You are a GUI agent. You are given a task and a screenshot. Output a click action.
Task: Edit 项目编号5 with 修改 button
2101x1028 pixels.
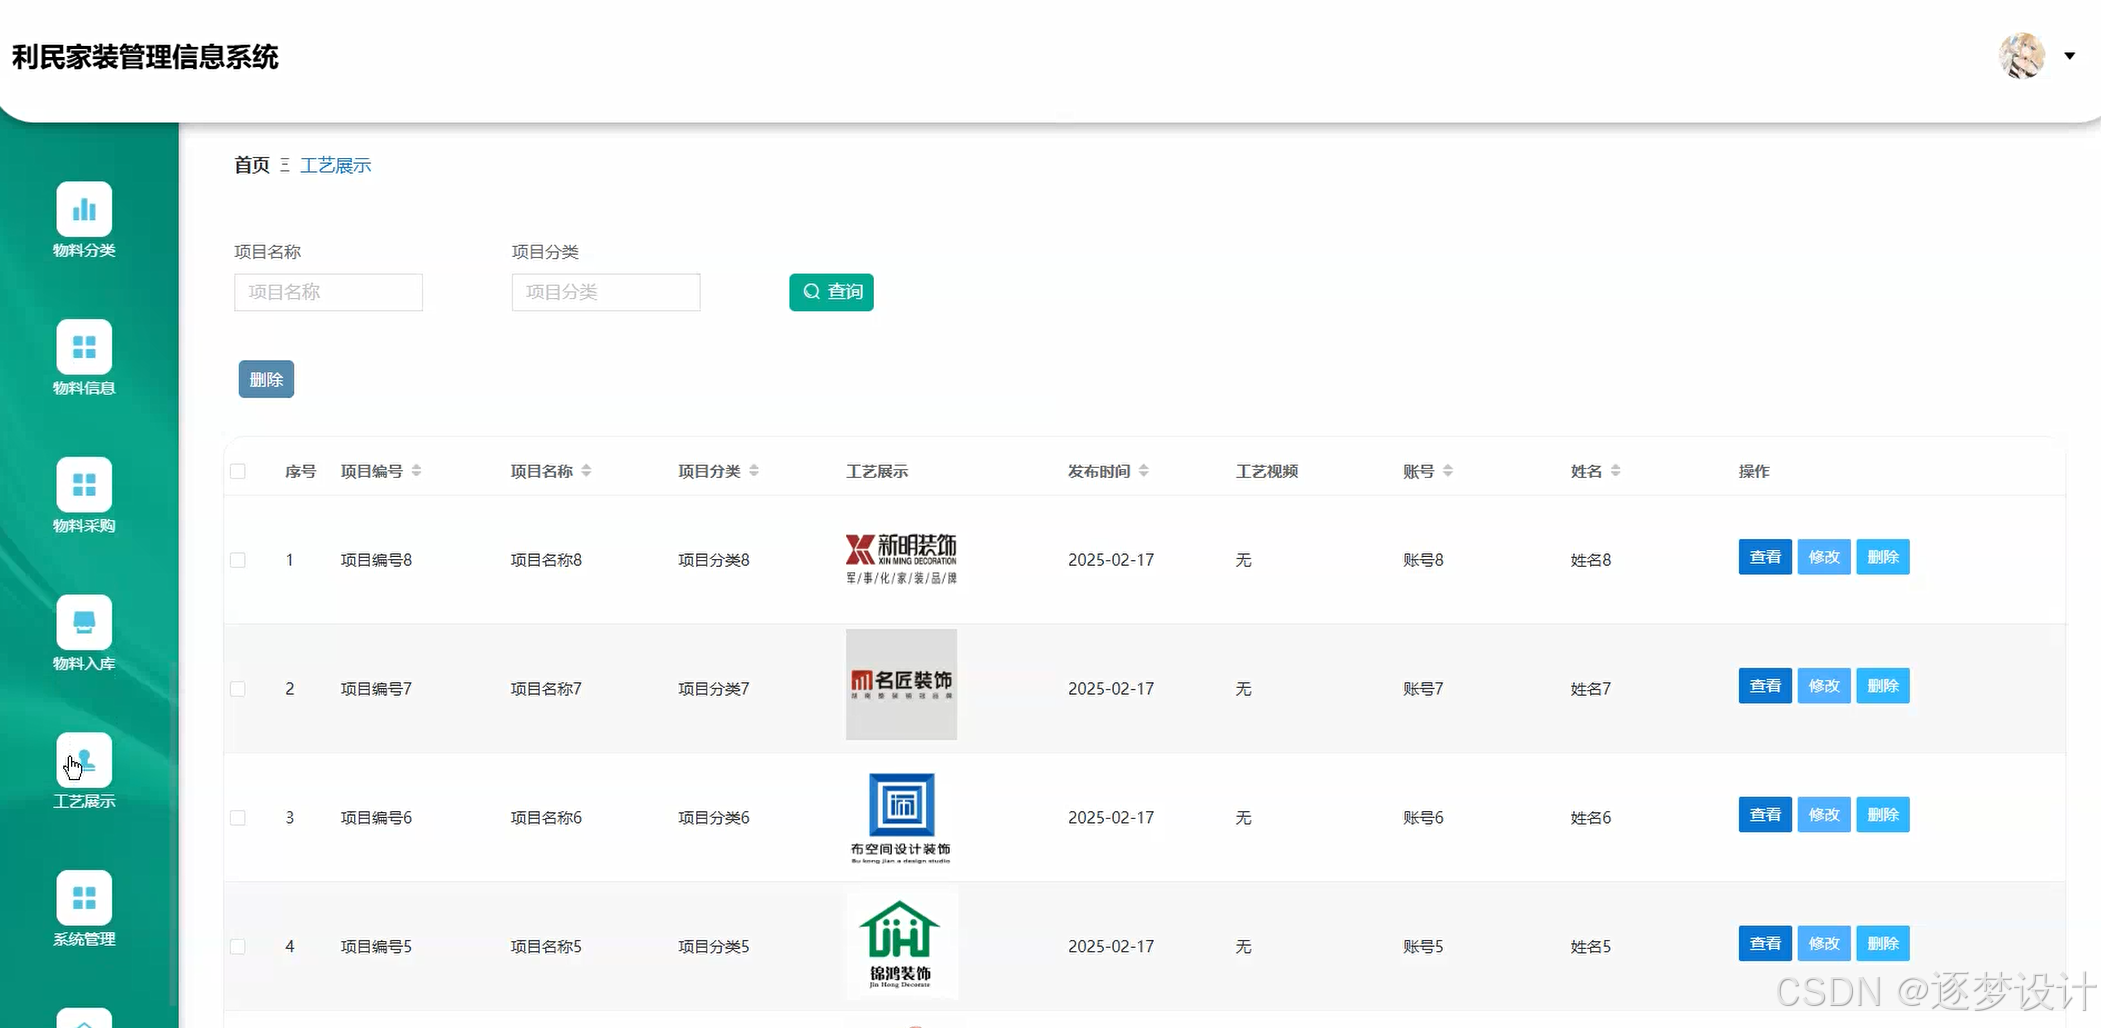click(x=1824, y=944)
